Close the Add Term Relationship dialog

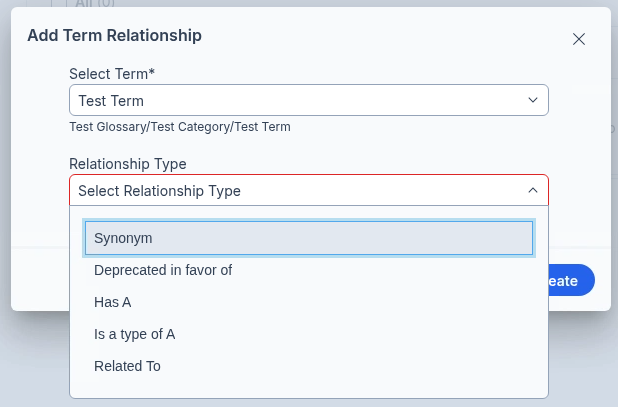578,39
